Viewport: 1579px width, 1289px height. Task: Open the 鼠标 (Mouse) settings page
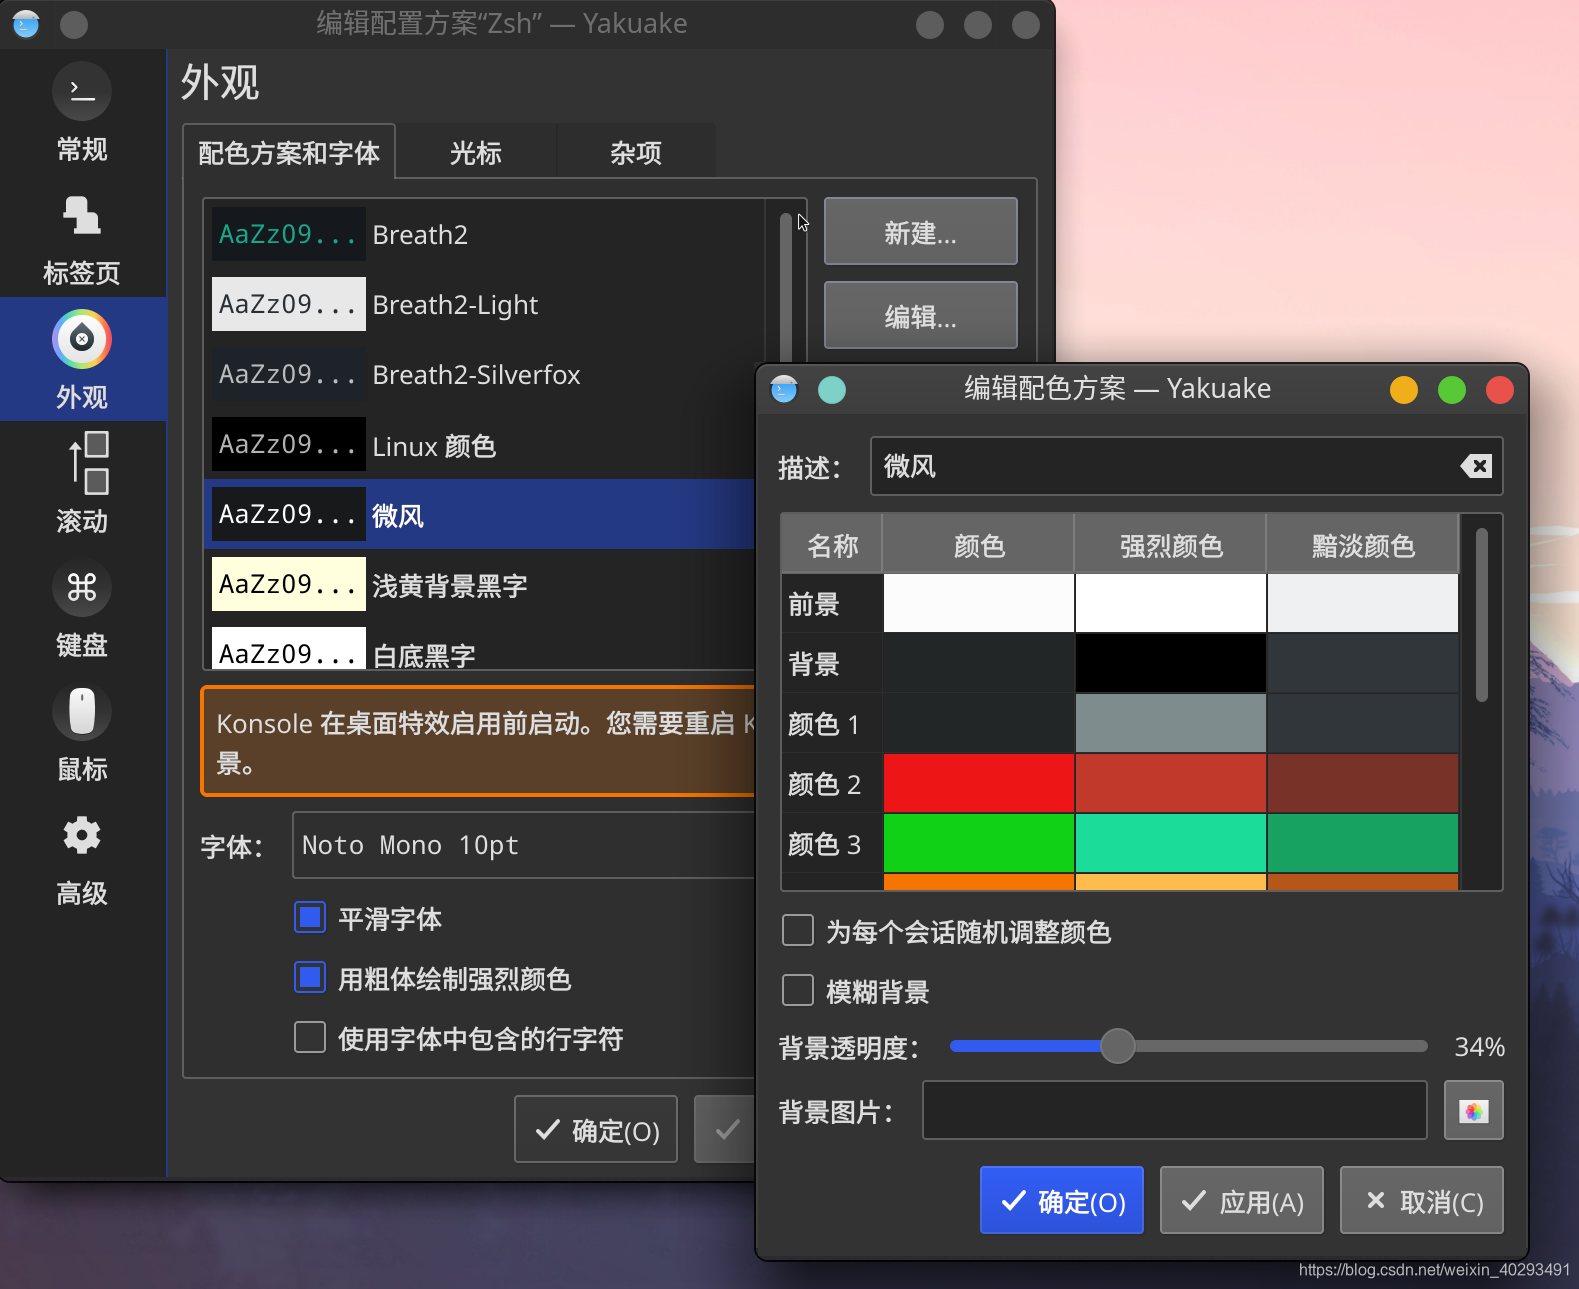click(82, 732)
